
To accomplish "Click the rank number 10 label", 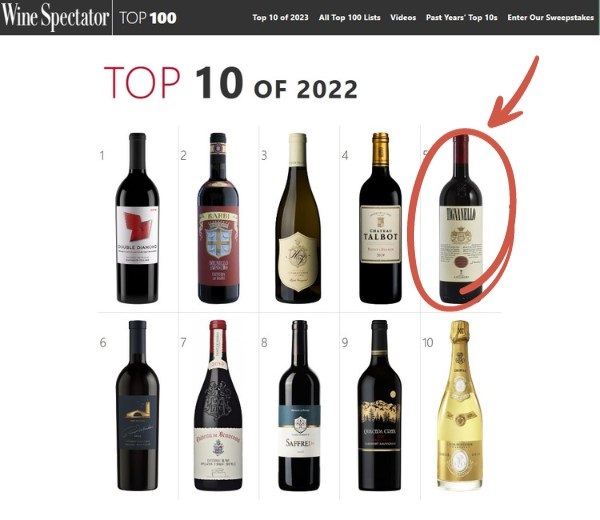I will pyautogui.click(x=427, y=342).
